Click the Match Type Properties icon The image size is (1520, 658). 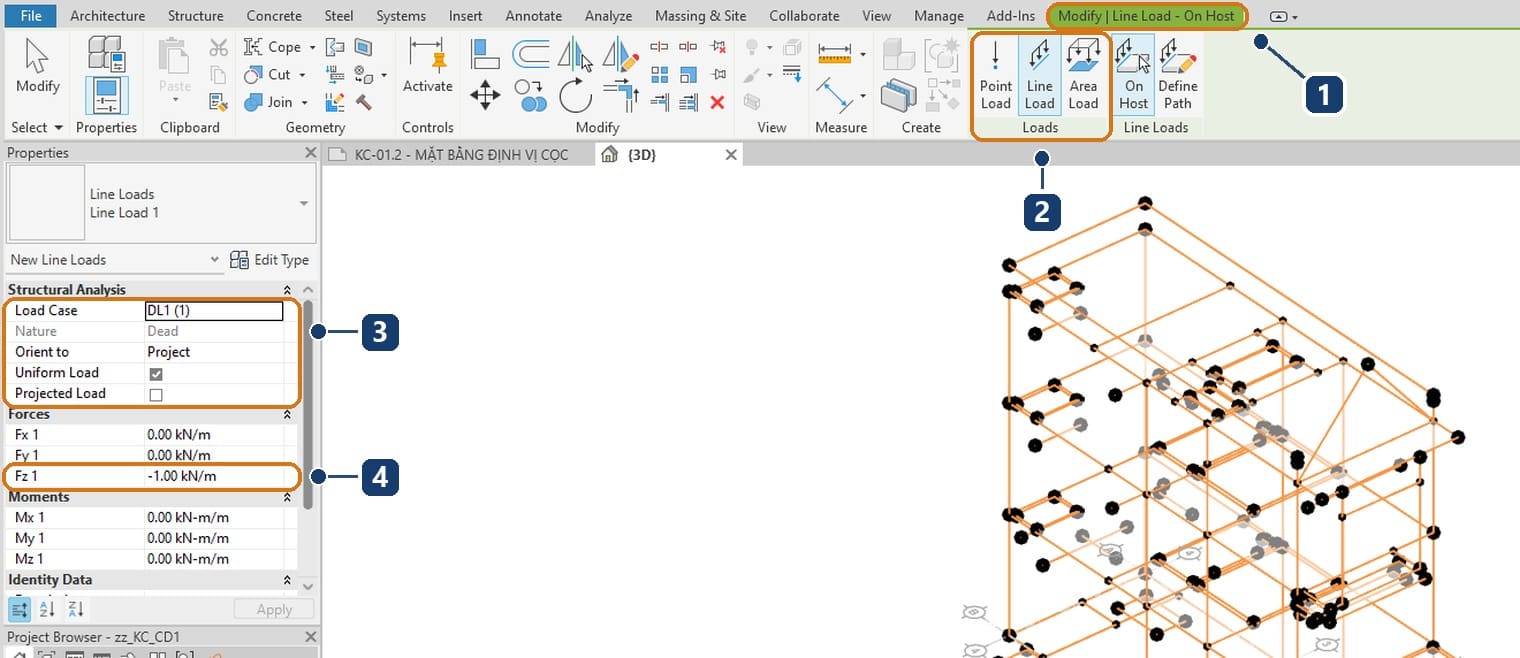point(219,101)
